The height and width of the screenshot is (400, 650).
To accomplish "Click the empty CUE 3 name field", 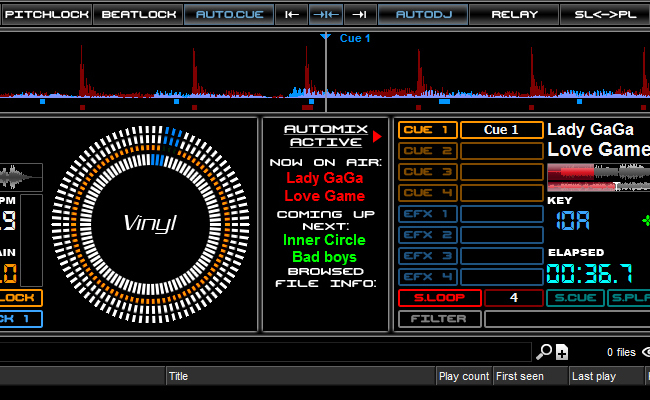I will 502,172.
